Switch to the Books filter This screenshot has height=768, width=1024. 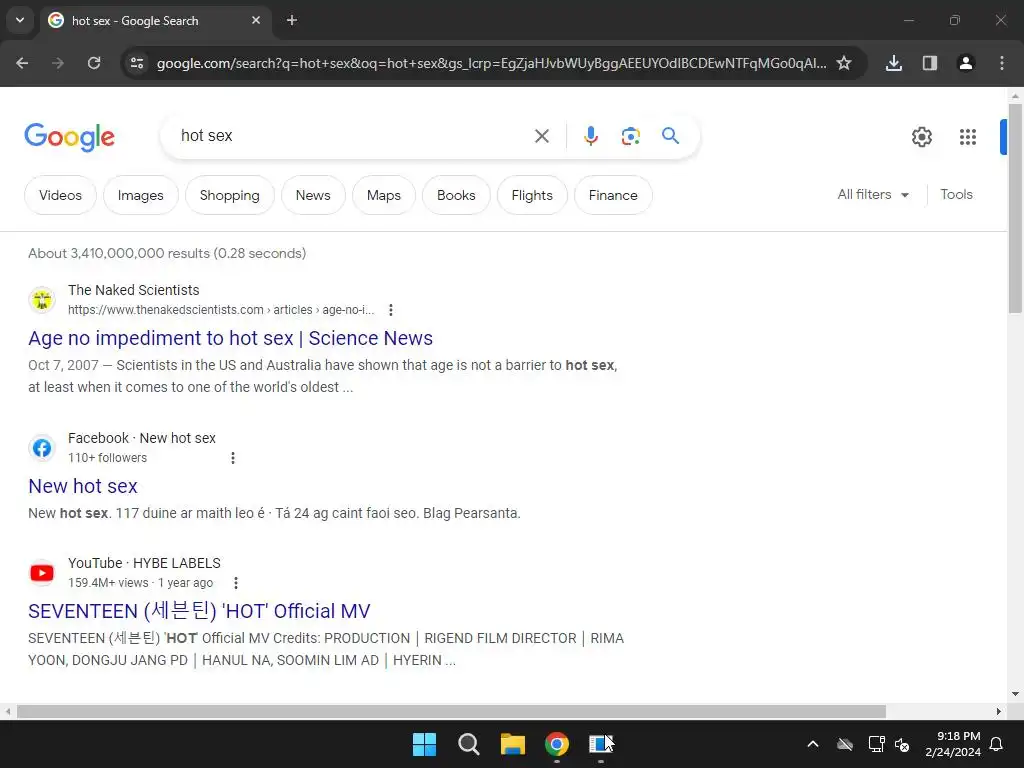coord(456,195)
